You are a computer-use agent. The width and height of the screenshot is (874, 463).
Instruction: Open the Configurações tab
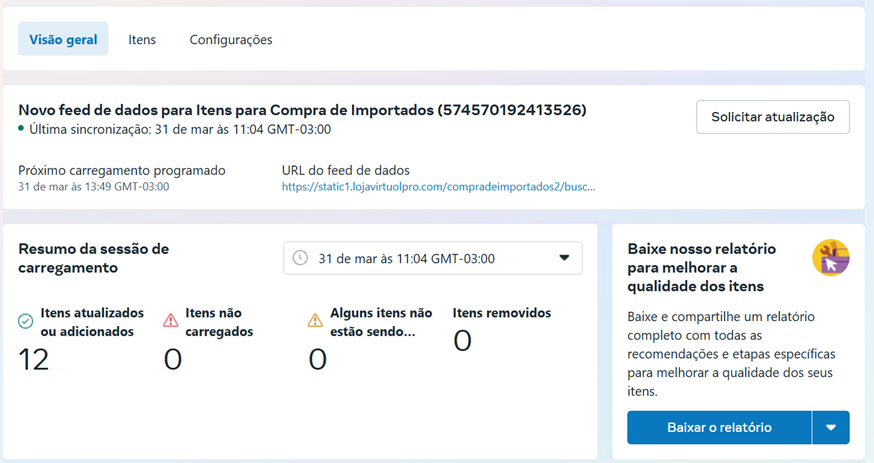tap(231, 40)
